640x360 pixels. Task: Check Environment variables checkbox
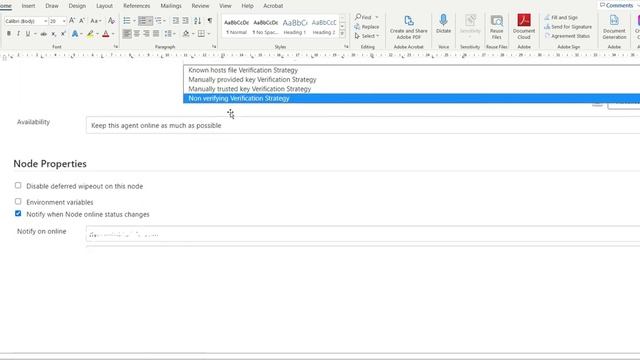(x=18, y=201)
